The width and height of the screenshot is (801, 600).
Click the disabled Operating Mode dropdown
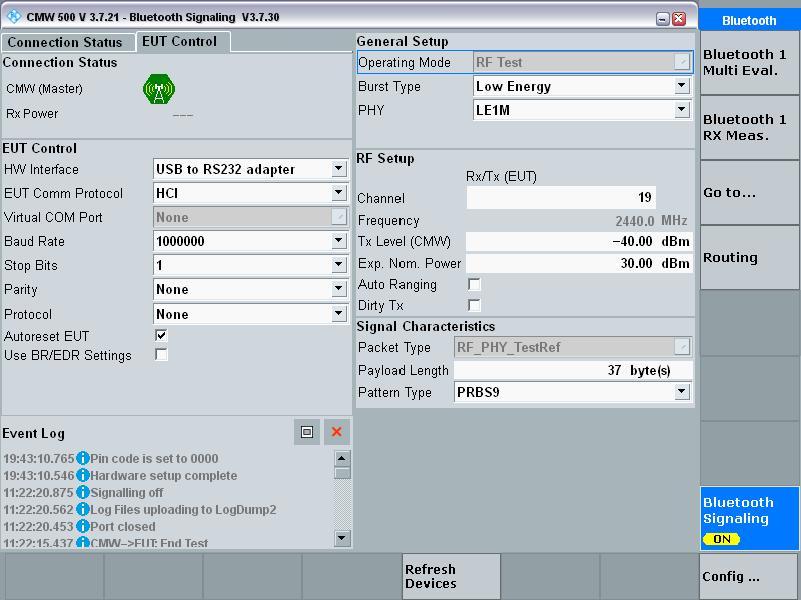click(582, 62)
